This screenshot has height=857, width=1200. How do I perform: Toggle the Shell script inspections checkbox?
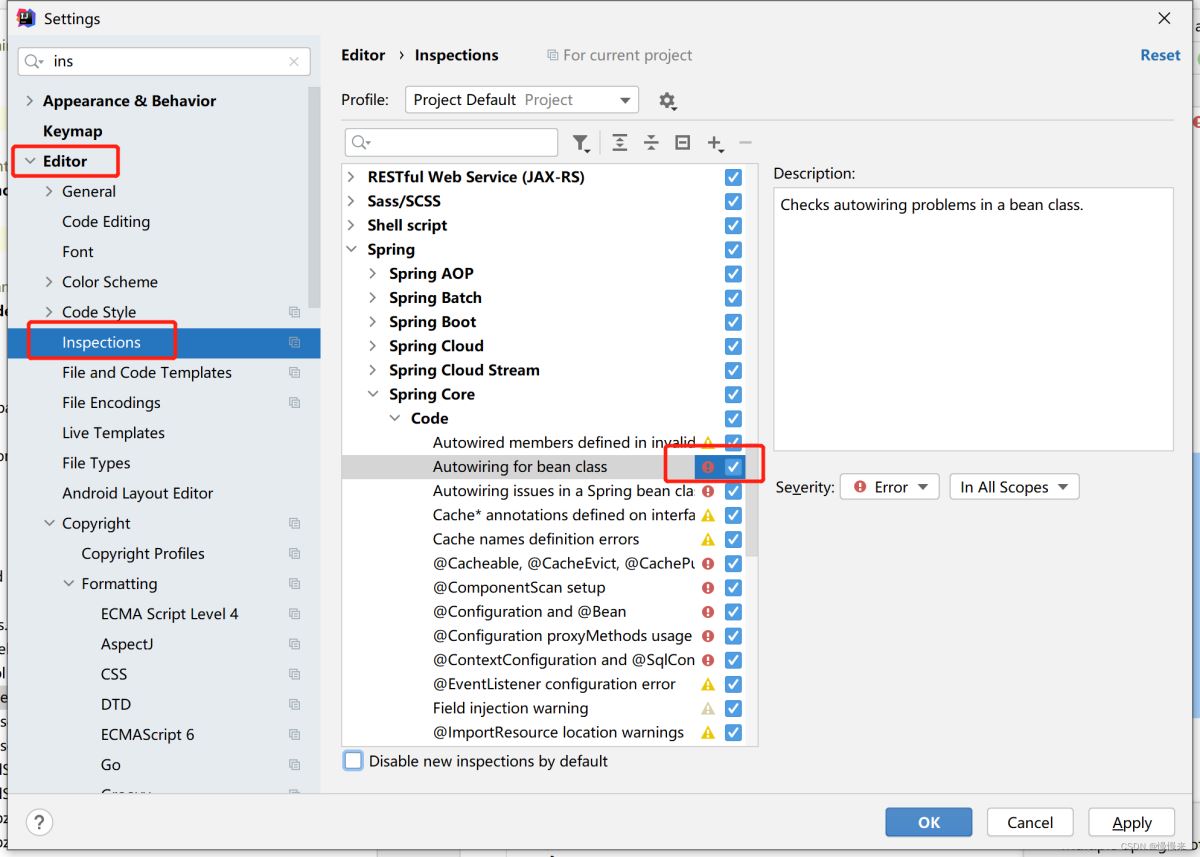point(733,225)
